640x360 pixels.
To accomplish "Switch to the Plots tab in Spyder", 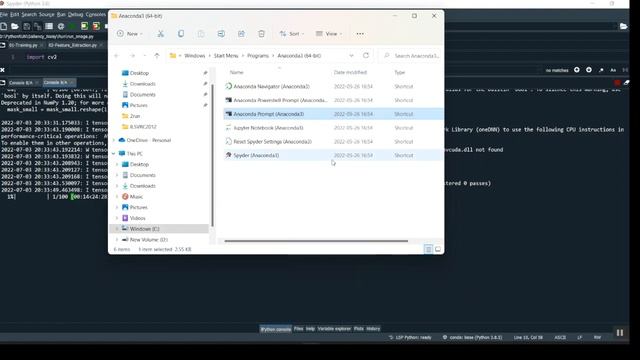I will point(359,329).
